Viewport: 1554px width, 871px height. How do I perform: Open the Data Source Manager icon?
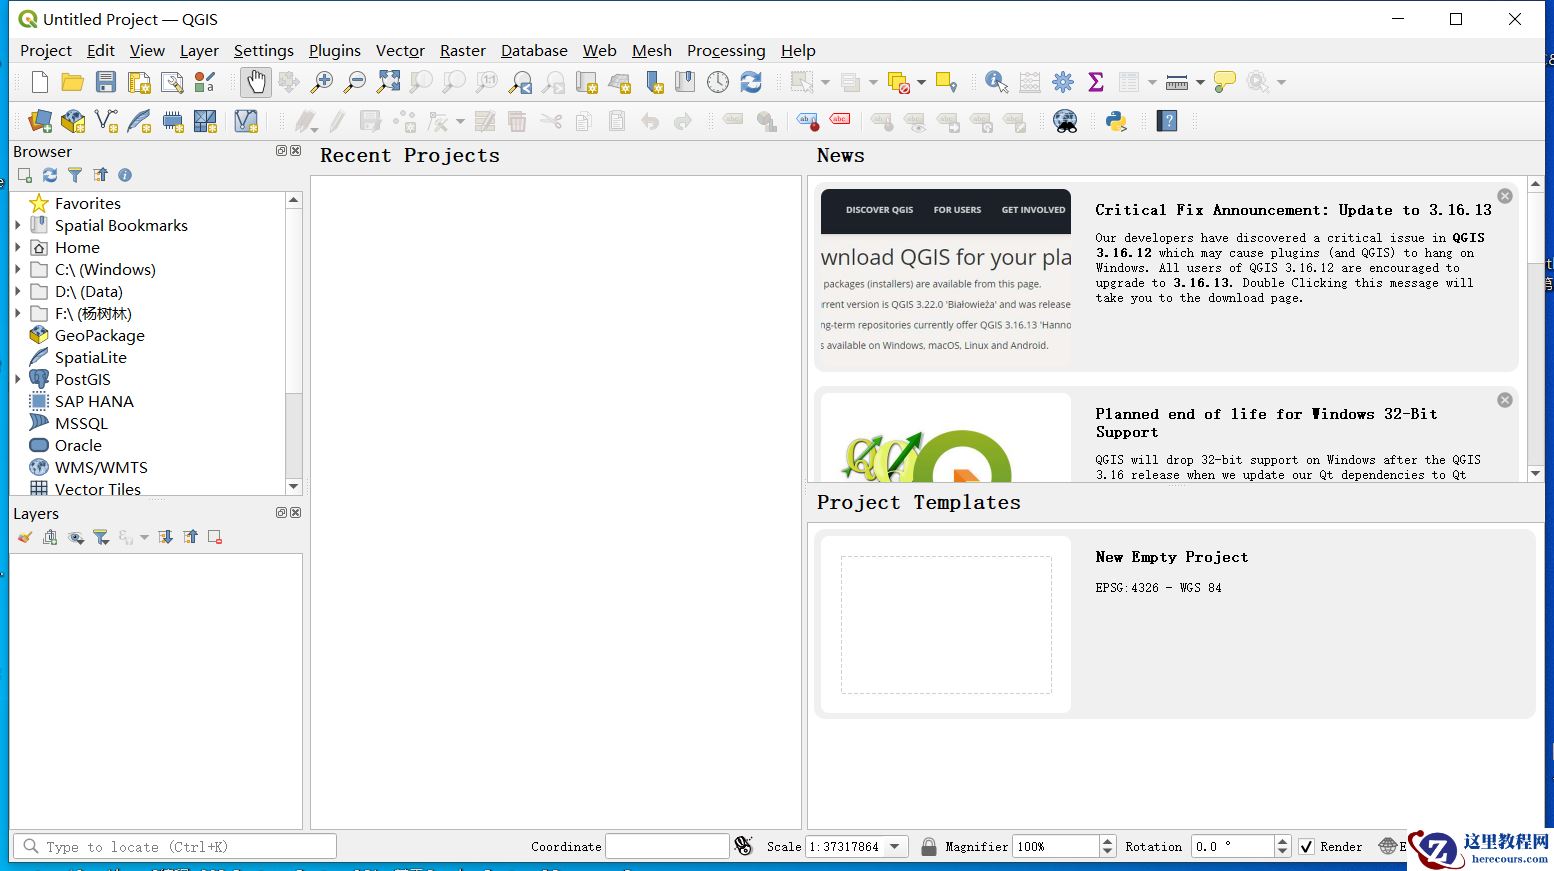pos(40,121)
